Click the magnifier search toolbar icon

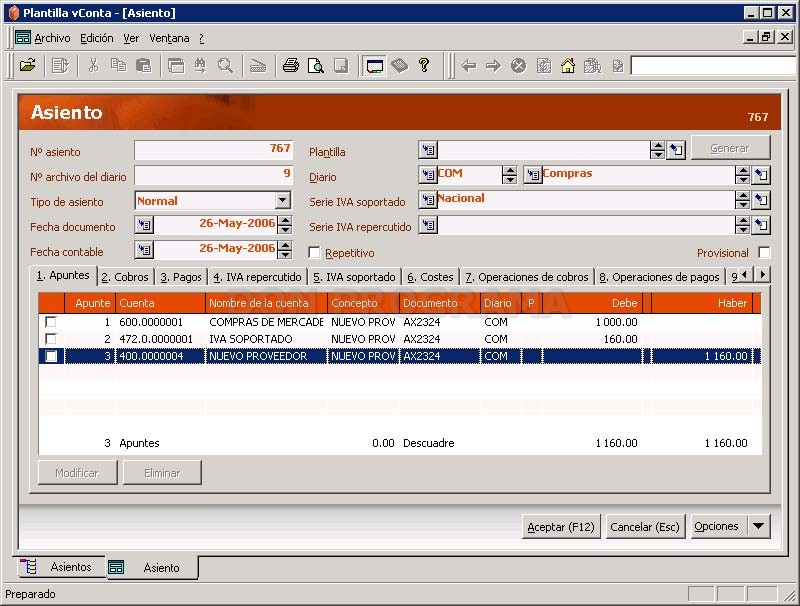pyautogui.click(x=225, y=65)
